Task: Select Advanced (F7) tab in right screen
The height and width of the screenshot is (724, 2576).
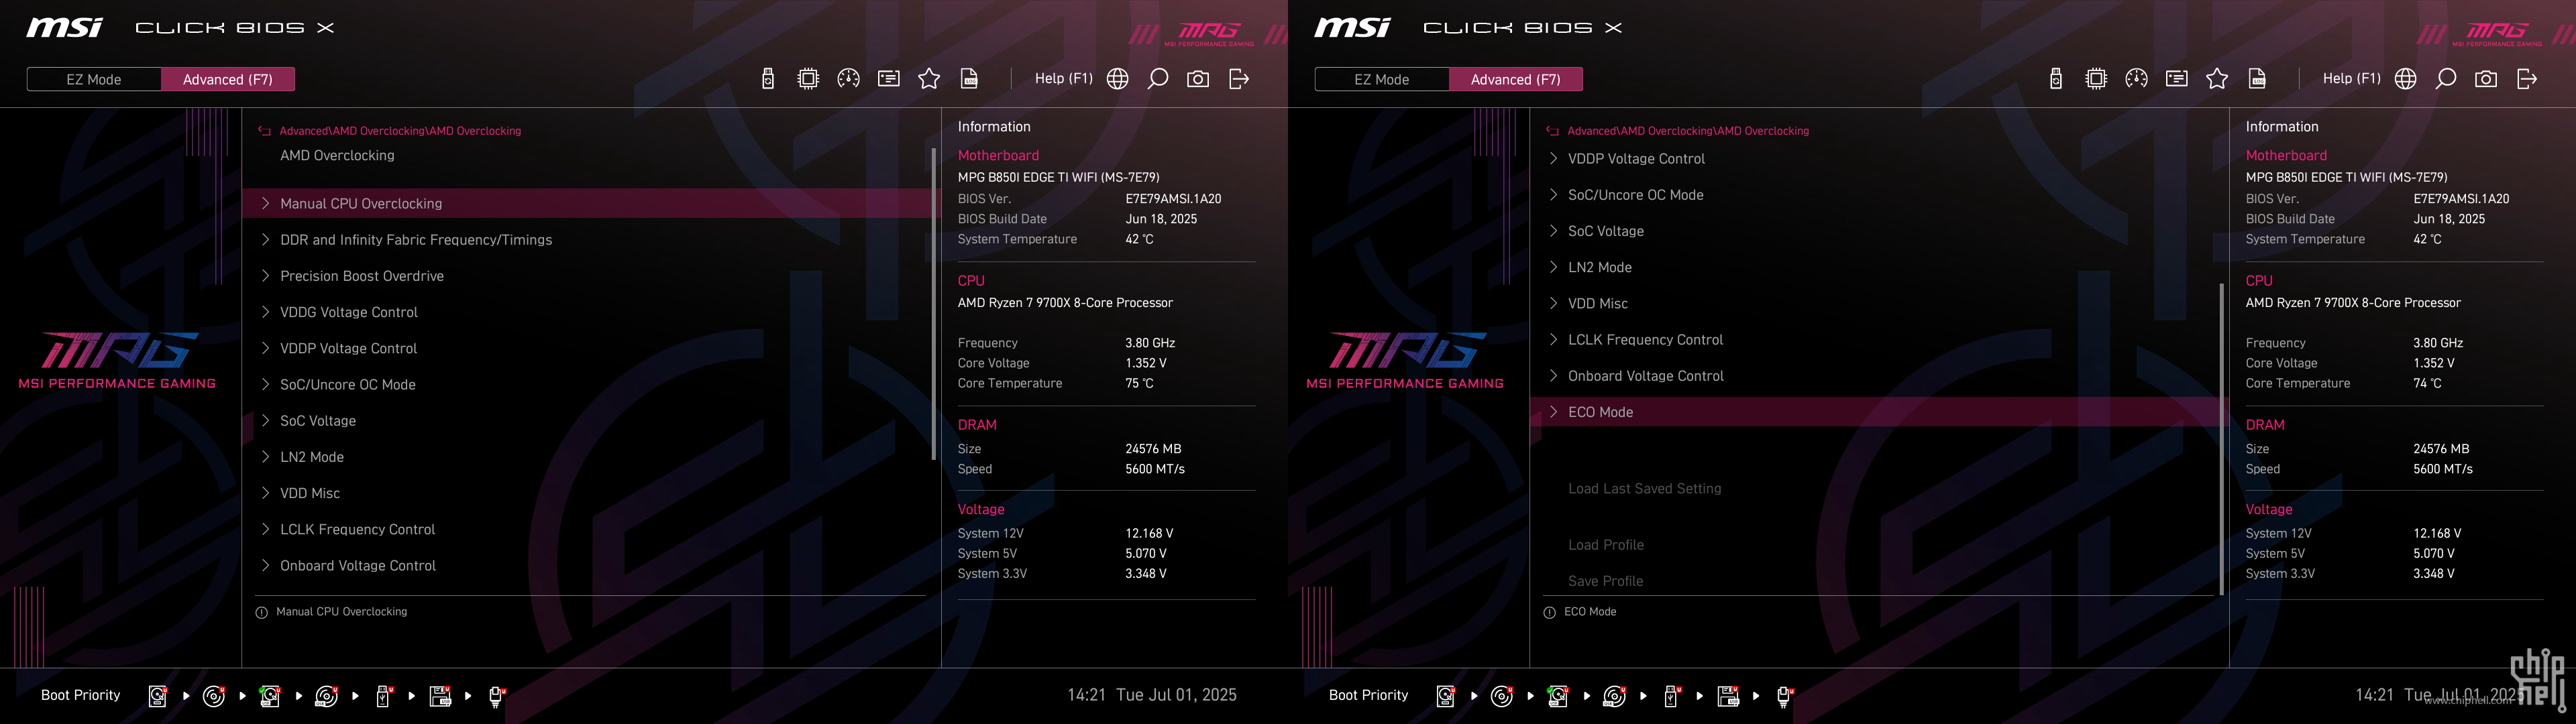Action: [1516, 79]
